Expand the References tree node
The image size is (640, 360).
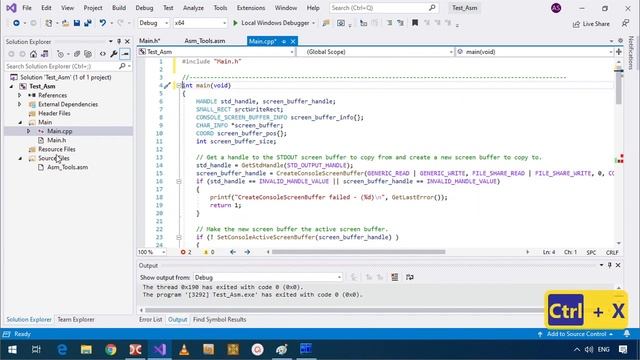[20, 95]
